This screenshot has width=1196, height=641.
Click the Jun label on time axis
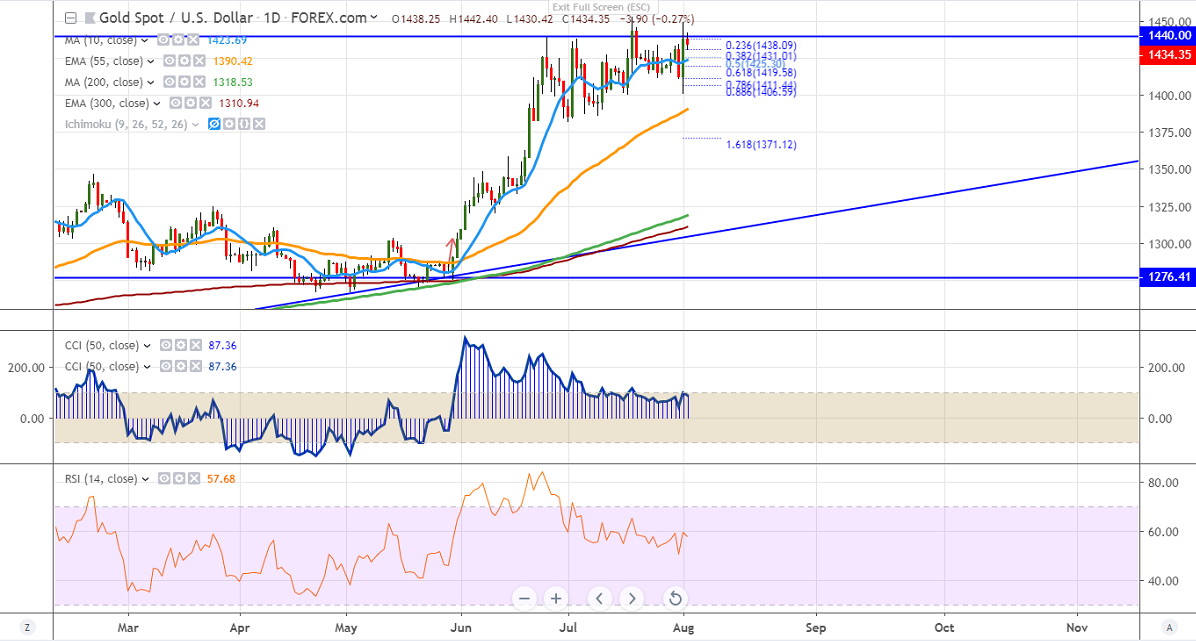click(x=461, y=627)
